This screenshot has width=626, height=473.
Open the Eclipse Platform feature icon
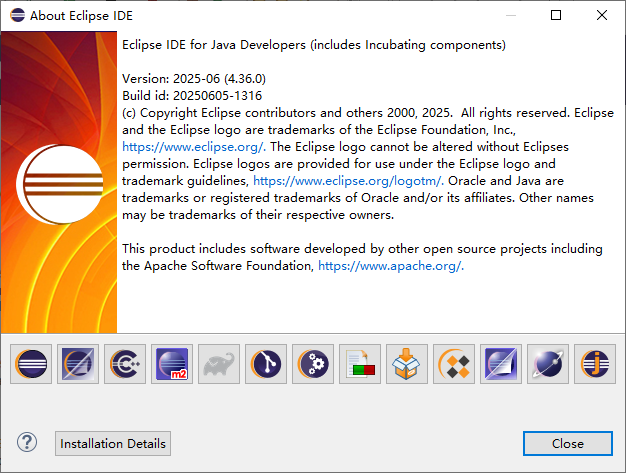point(31,364)
